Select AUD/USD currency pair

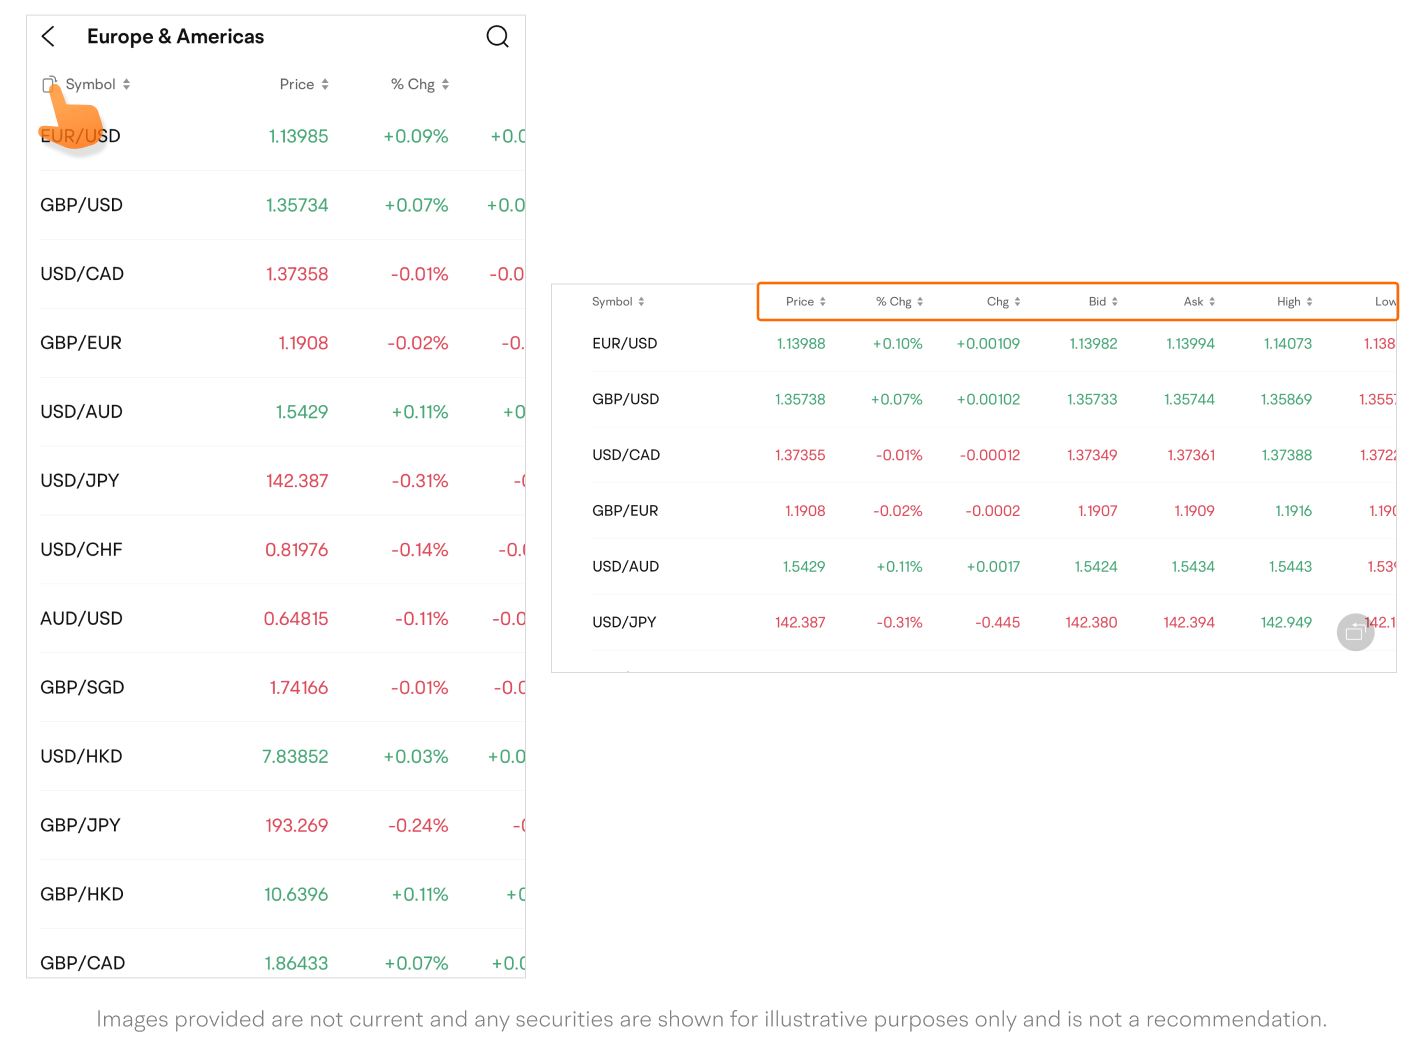pos(81,619)
